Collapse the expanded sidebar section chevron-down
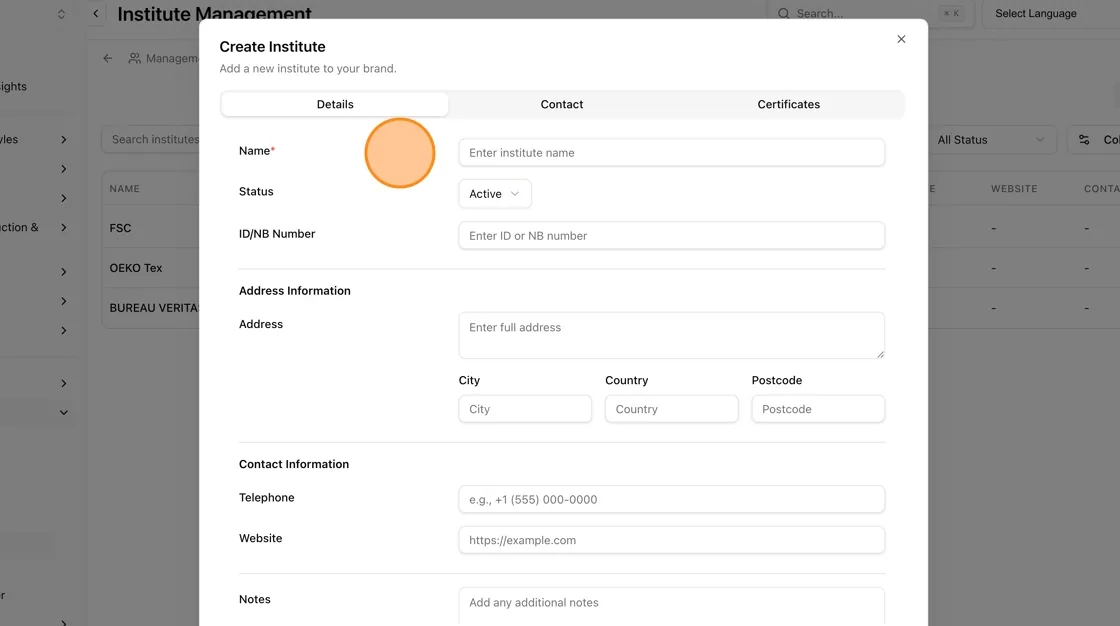The image size is (1120, 626). 64,412
